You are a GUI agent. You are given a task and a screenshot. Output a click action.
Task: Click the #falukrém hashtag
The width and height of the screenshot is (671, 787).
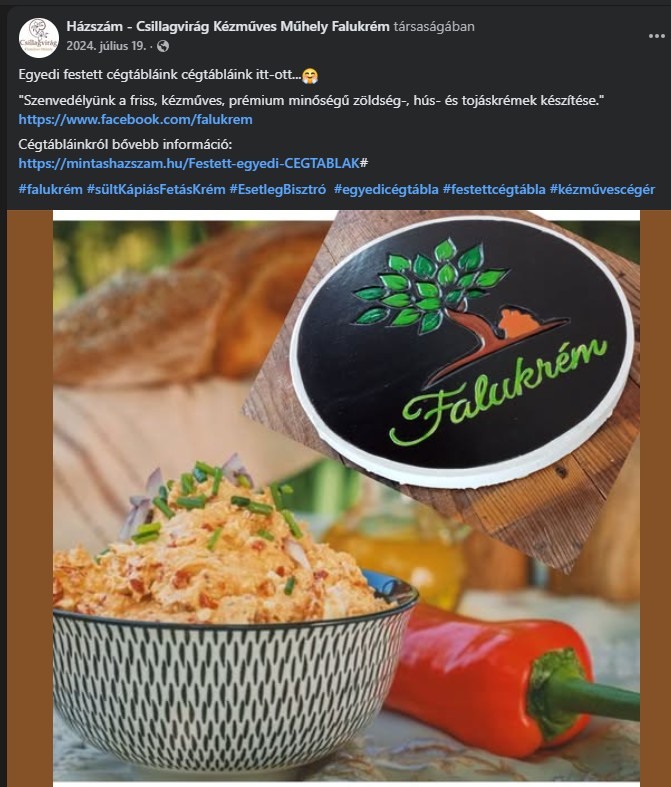(x=50, y=189)
